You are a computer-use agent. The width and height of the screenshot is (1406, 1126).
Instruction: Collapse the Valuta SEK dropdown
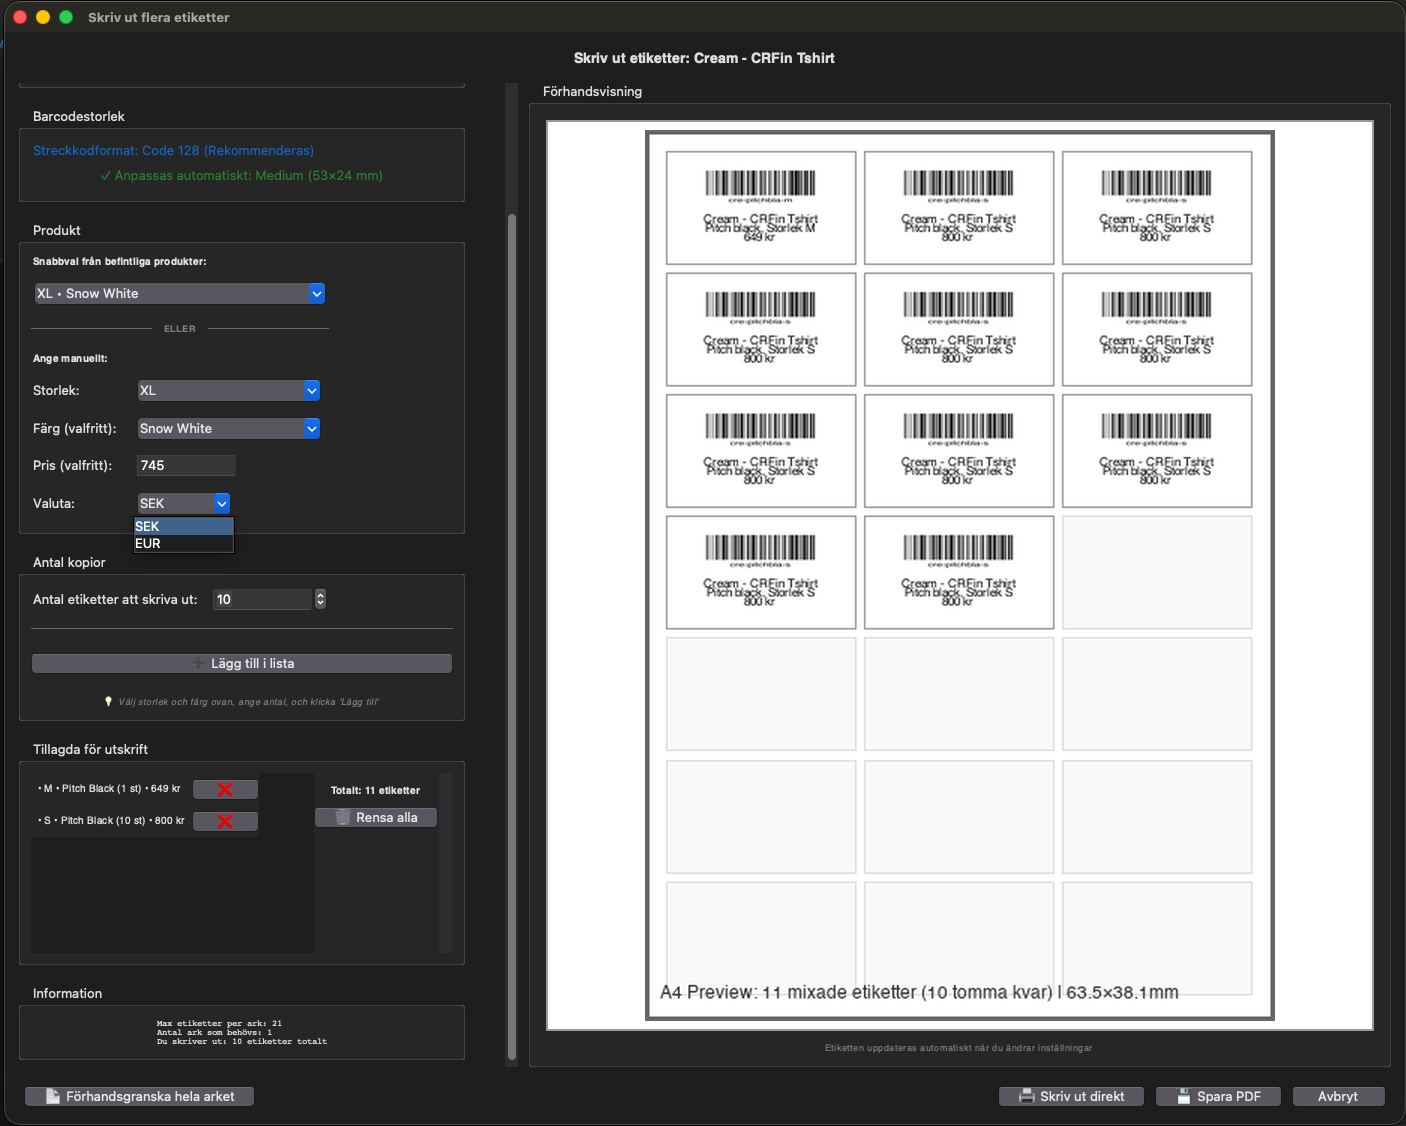(184, 503)
